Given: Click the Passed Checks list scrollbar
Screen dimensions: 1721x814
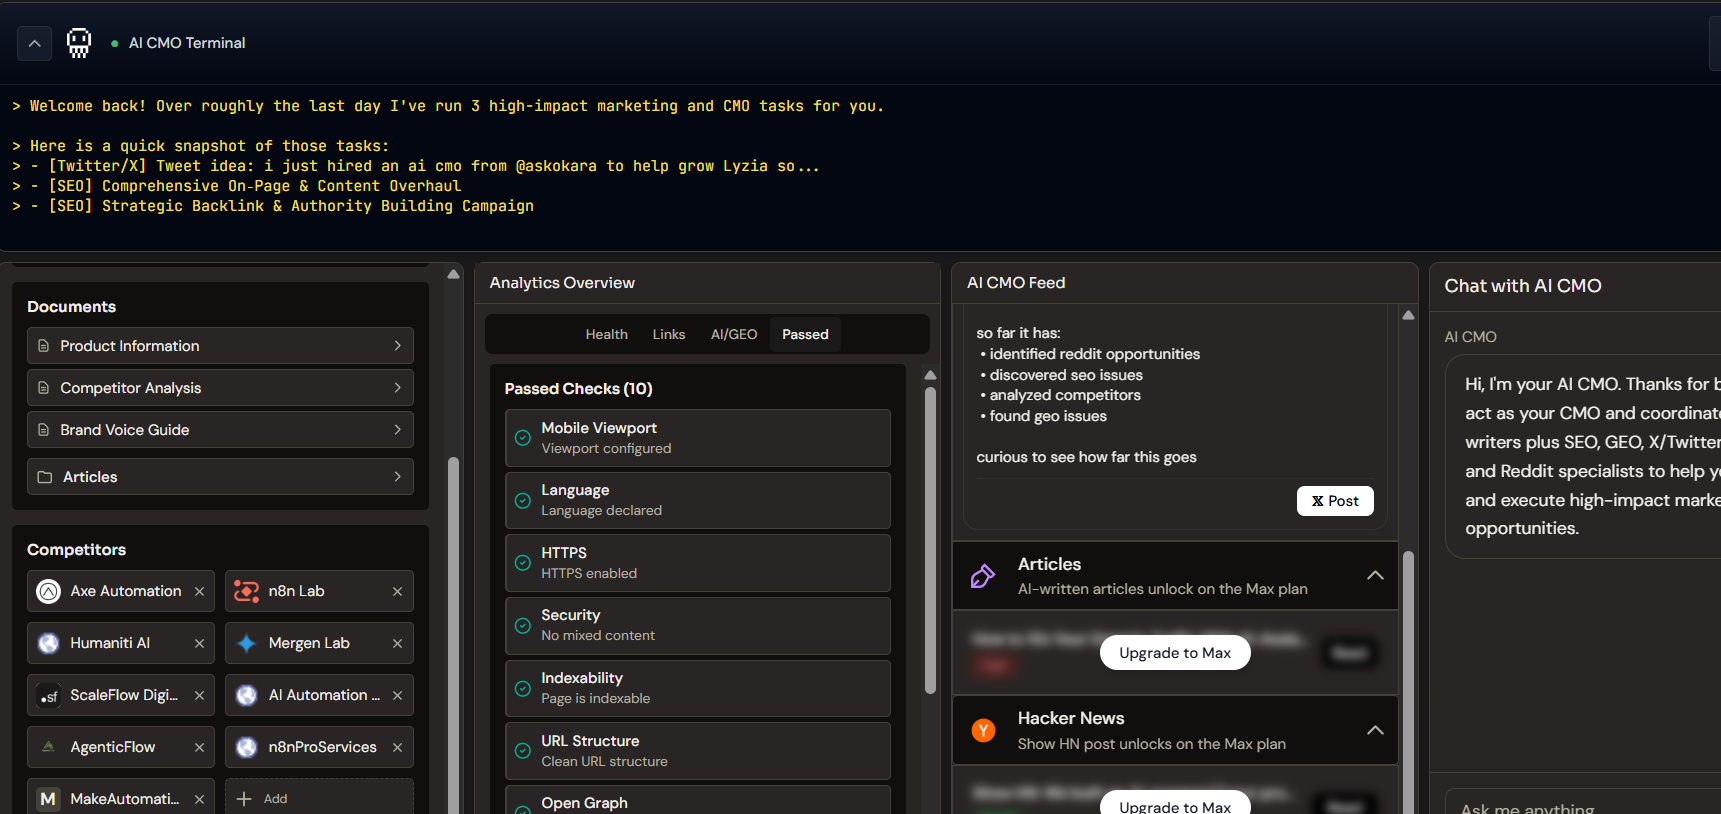Looking at the screenshot, I should [930, 540].
